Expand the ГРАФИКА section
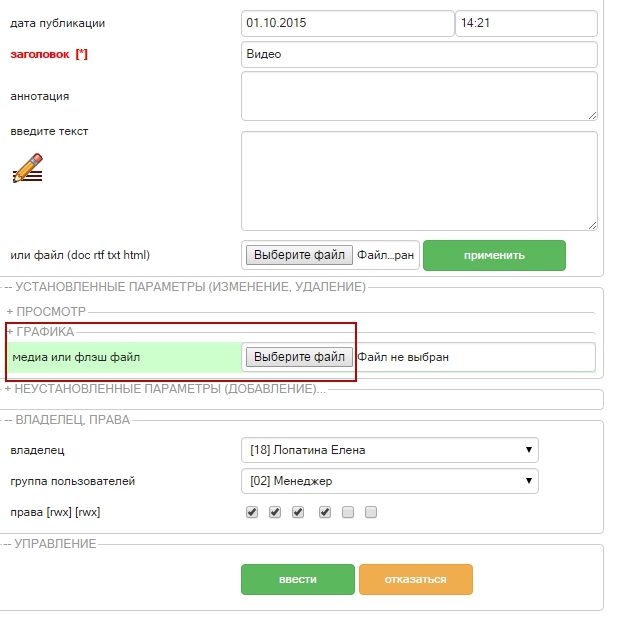The height and width of the screenshot is (641, 622). click(40, 332)
